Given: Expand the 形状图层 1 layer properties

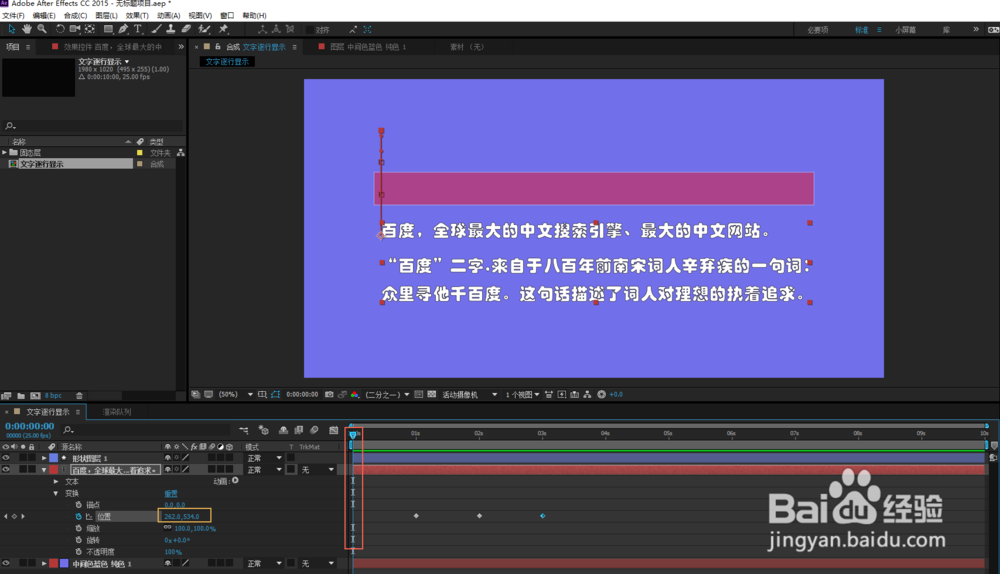Looking at the screenshot, I should (44, 458).
